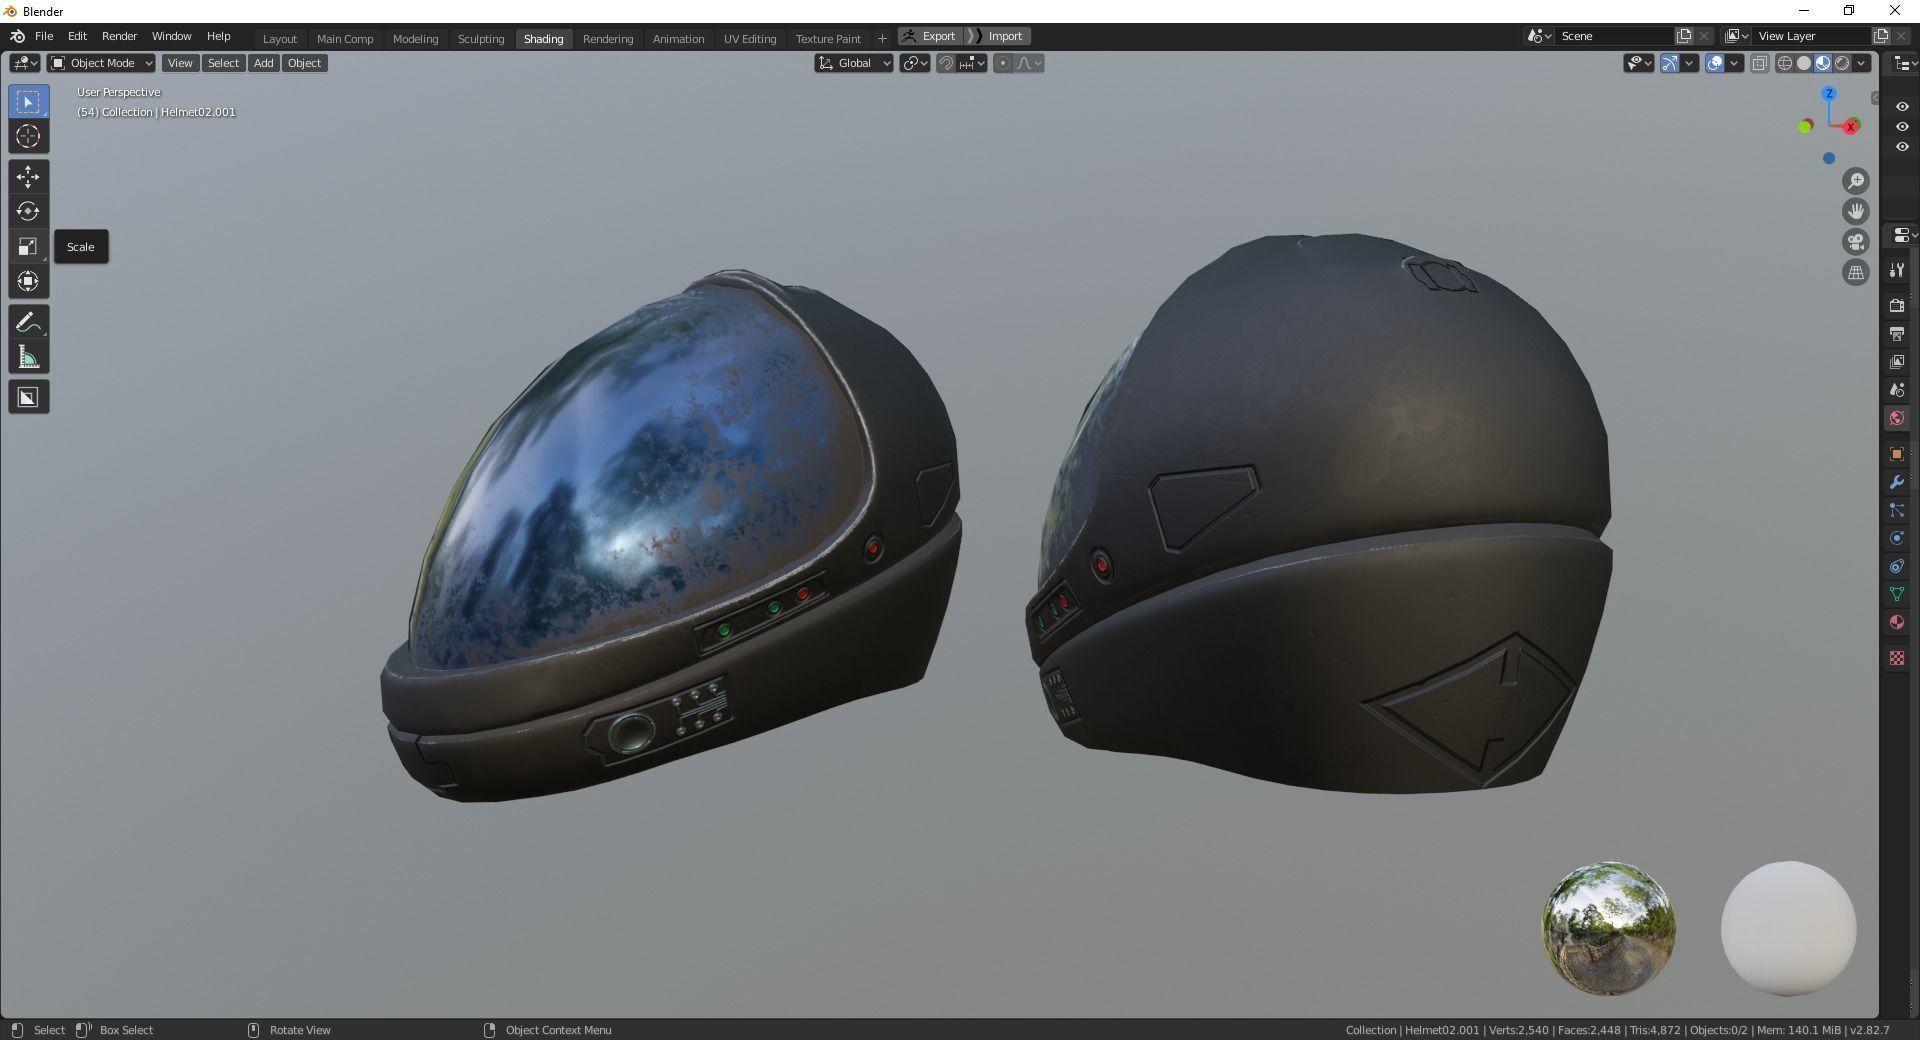The width and height of the screenshot is (1920, 1040).
Task: Toggle snapping magnet button
Action: [x=945, y=63]
